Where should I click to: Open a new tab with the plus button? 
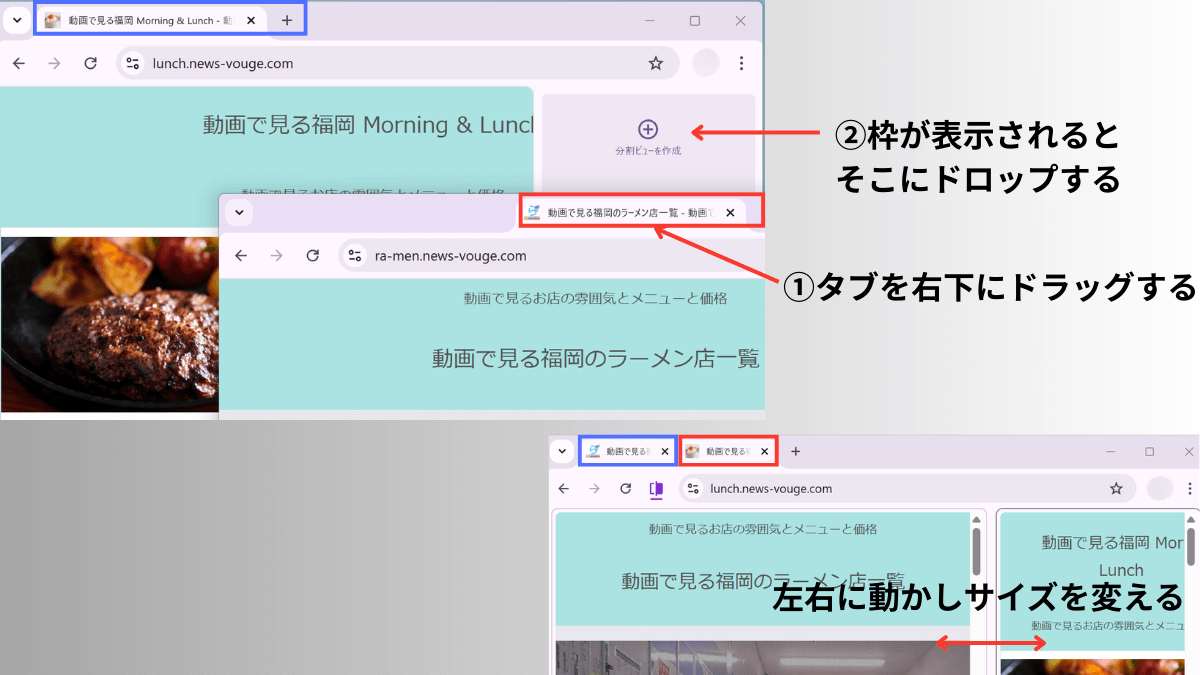coord(287,19)
